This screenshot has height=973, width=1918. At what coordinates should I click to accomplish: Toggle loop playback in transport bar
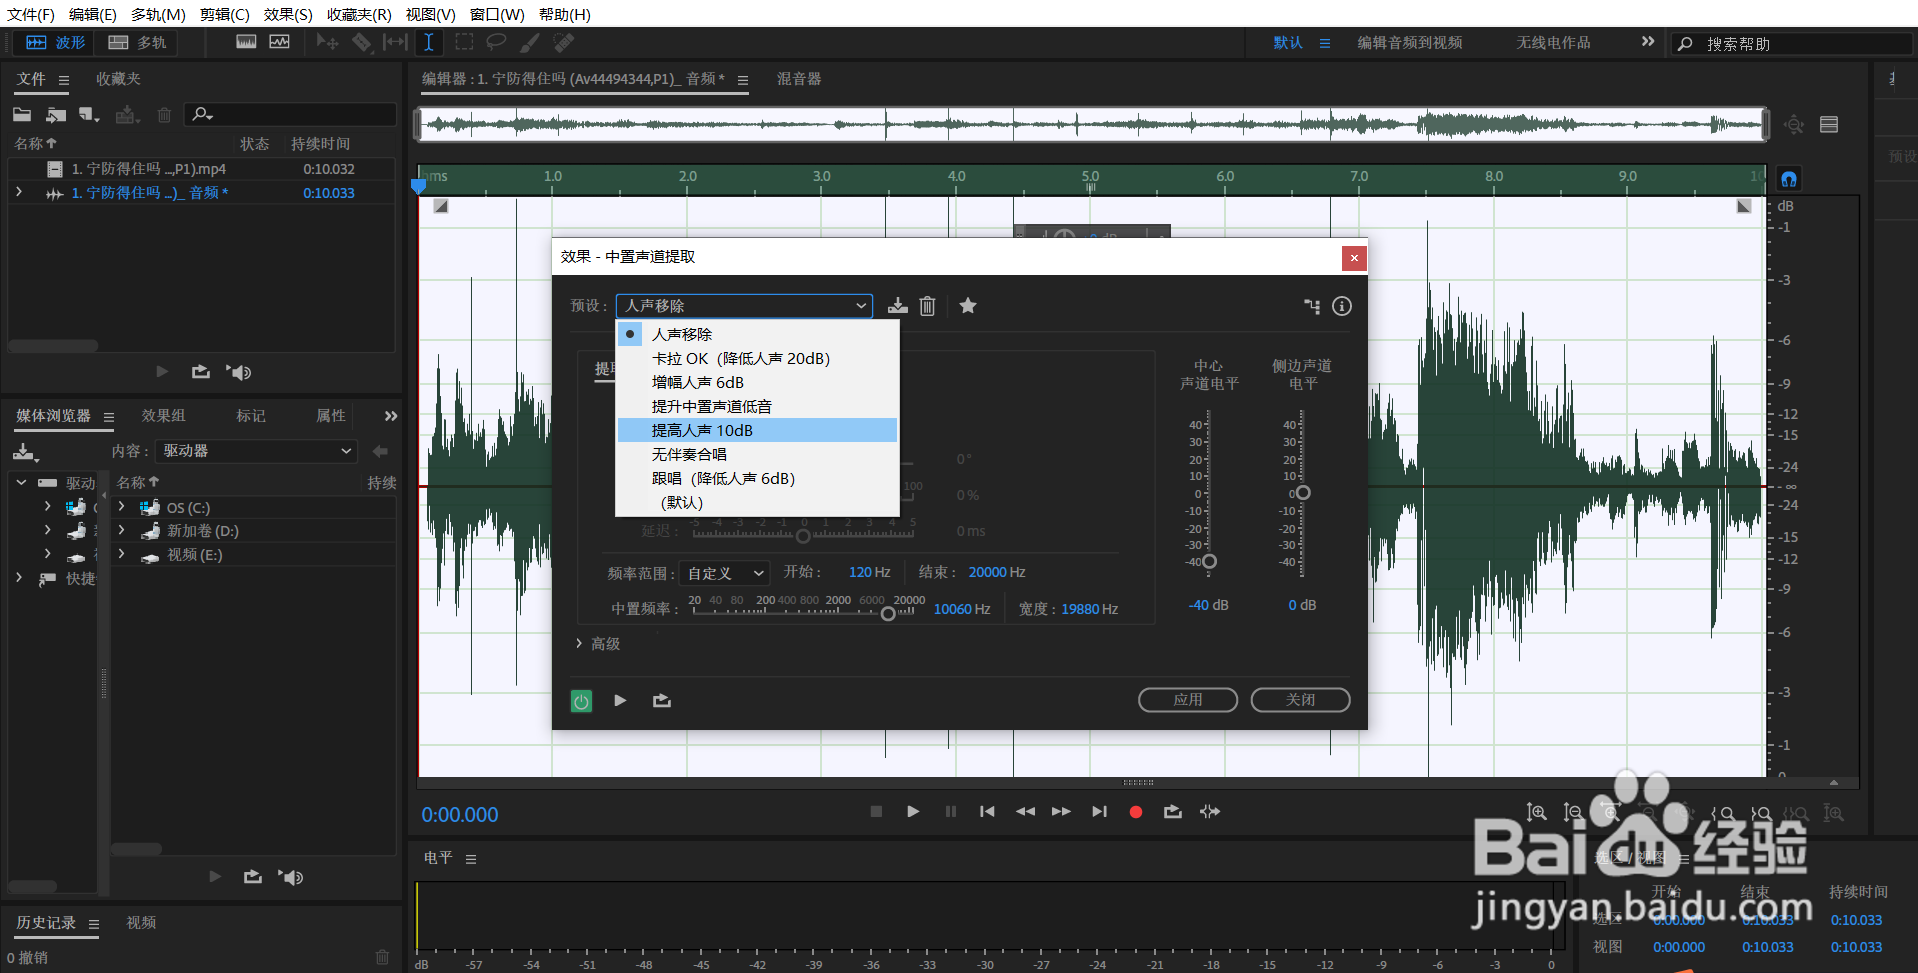(x=1173, y=812)
